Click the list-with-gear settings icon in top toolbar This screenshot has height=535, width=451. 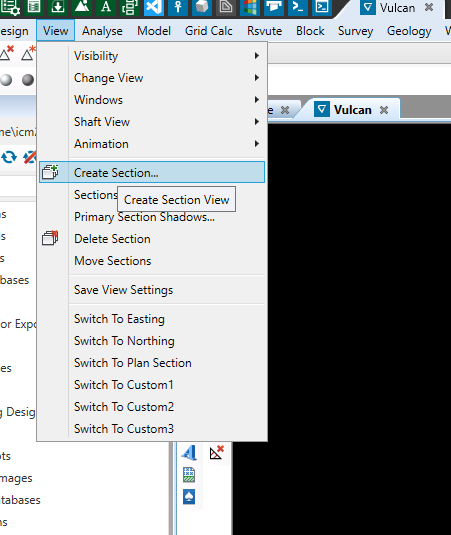(10, 7)
